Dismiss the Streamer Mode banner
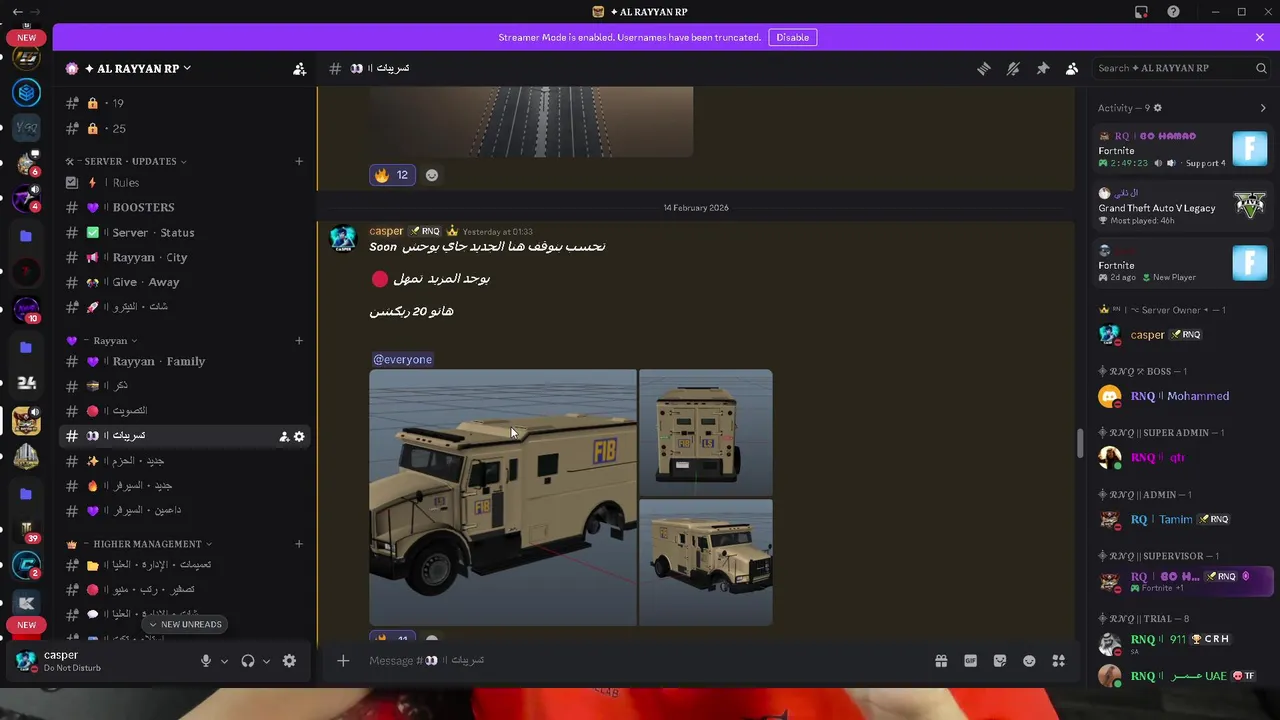1280x720 pixels. pyautogui.click(x=1260, y=37)
